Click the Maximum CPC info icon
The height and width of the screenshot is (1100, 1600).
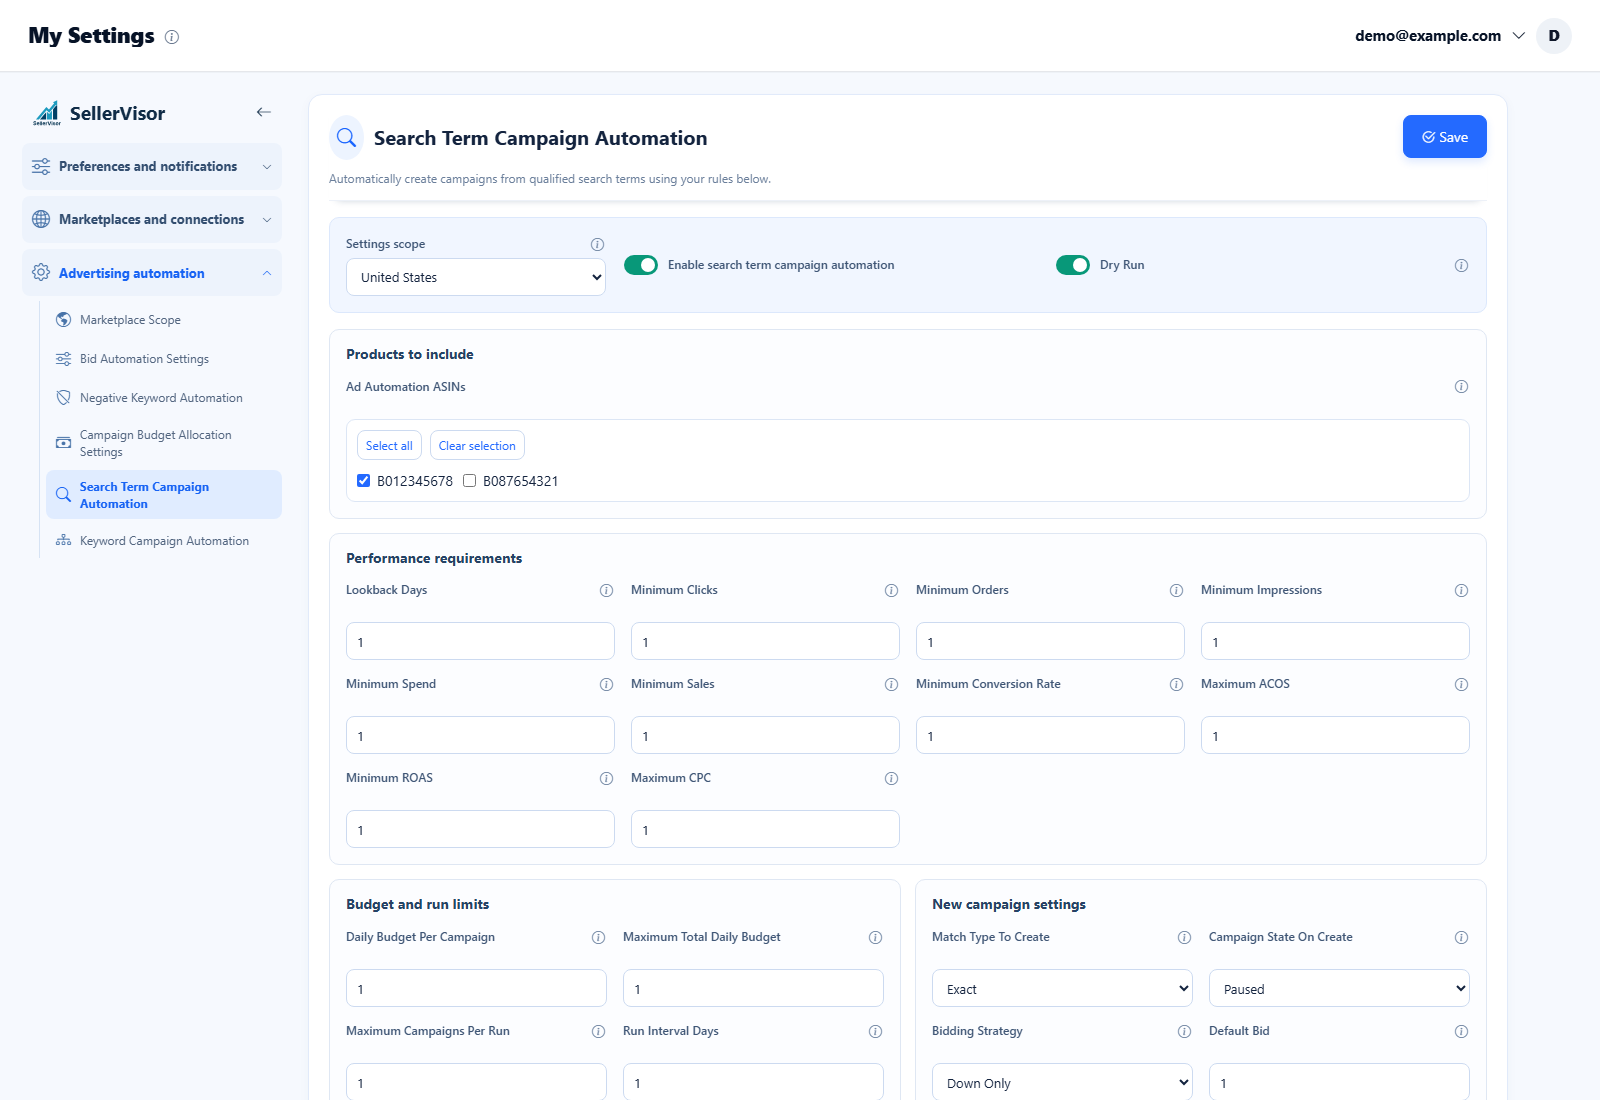point(891,778)
